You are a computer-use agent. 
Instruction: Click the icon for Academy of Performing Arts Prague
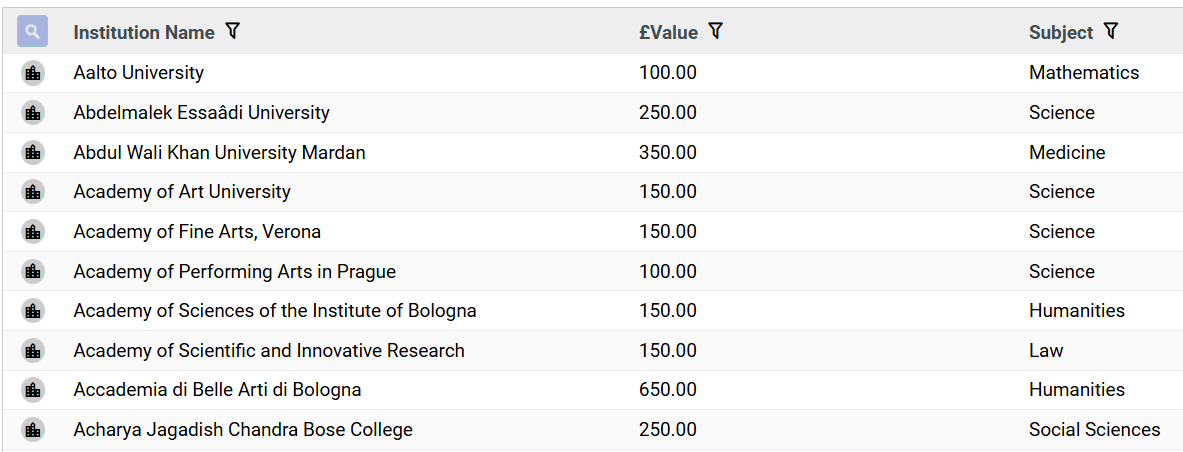[x=32, y=272]
